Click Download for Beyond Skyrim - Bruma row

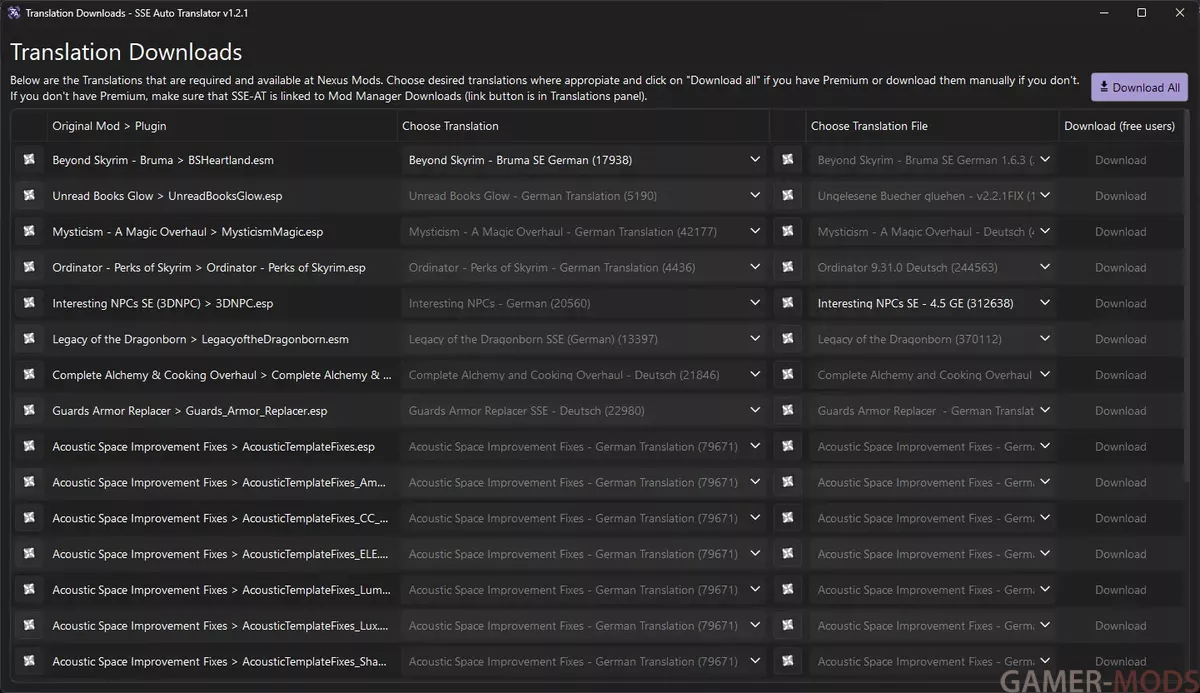pos(1120,160)
